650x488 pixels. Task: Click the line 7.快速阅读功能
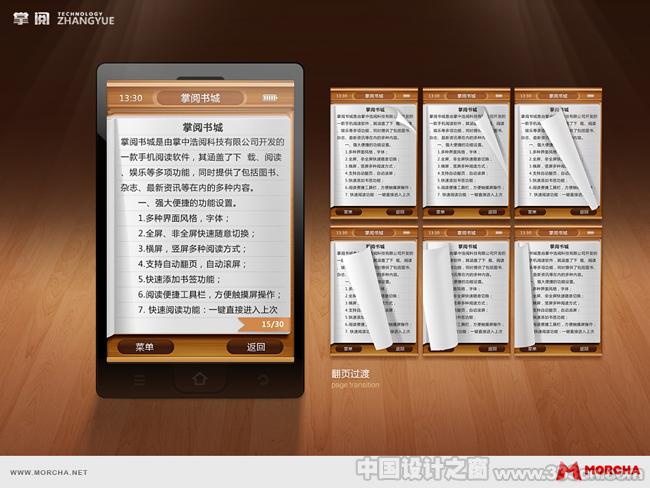click(x=208, y=310)
